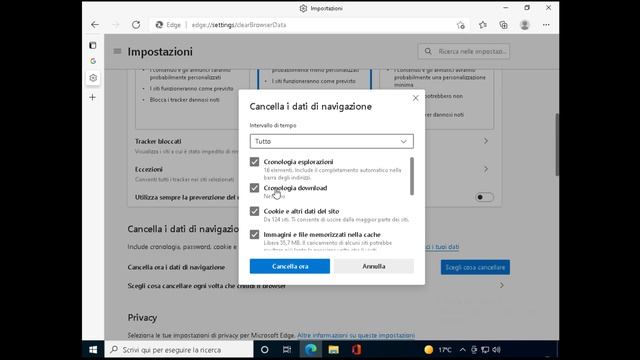This screenshot has height=360, width=640.
Task: Close the Cancella i dati dialog
Action: click(416, 98)
